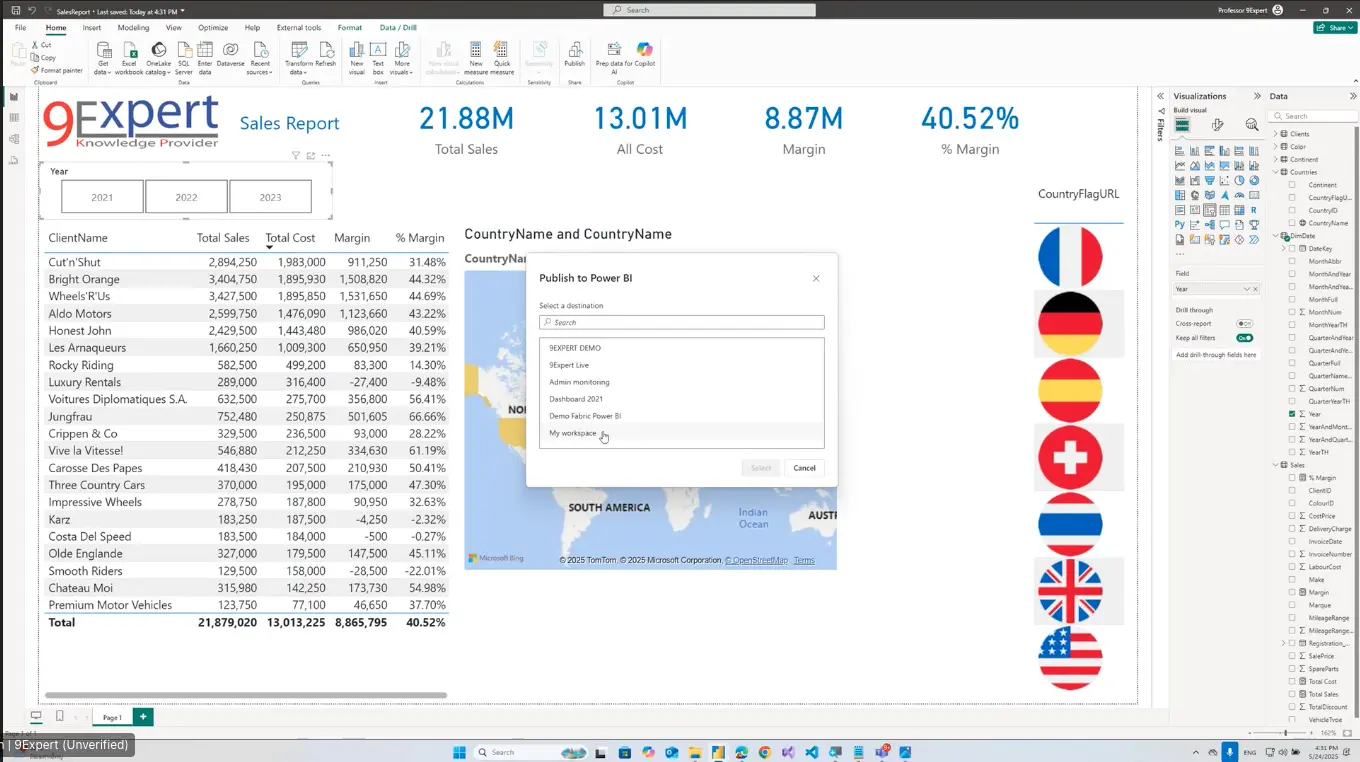1360x762 pixels.
Task: Open Report view in left sidebar
Action: click(14, 97)
